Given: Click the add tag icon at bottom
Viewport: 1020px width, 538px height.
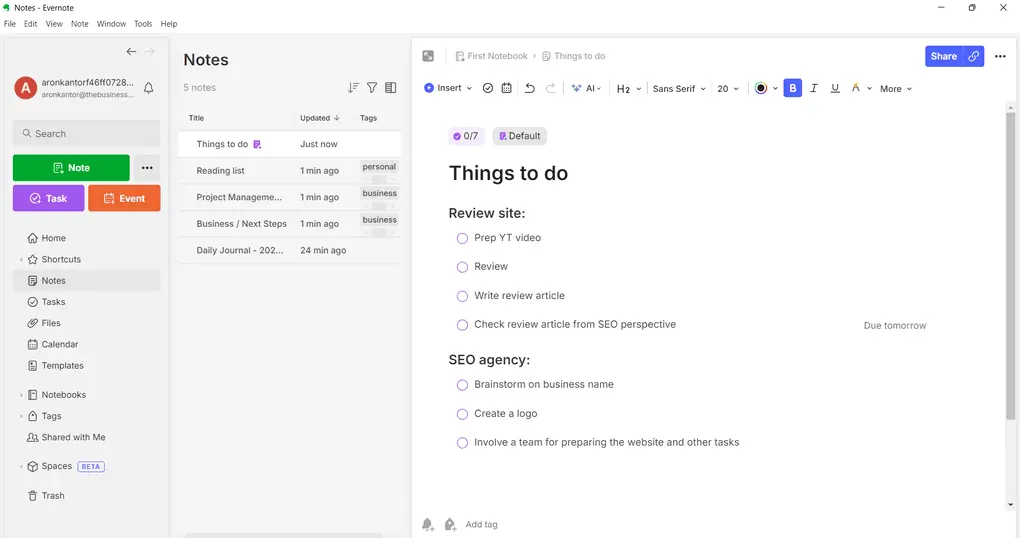Looking at the screenshot, I should pyautogui.click(x=450, y=524).
